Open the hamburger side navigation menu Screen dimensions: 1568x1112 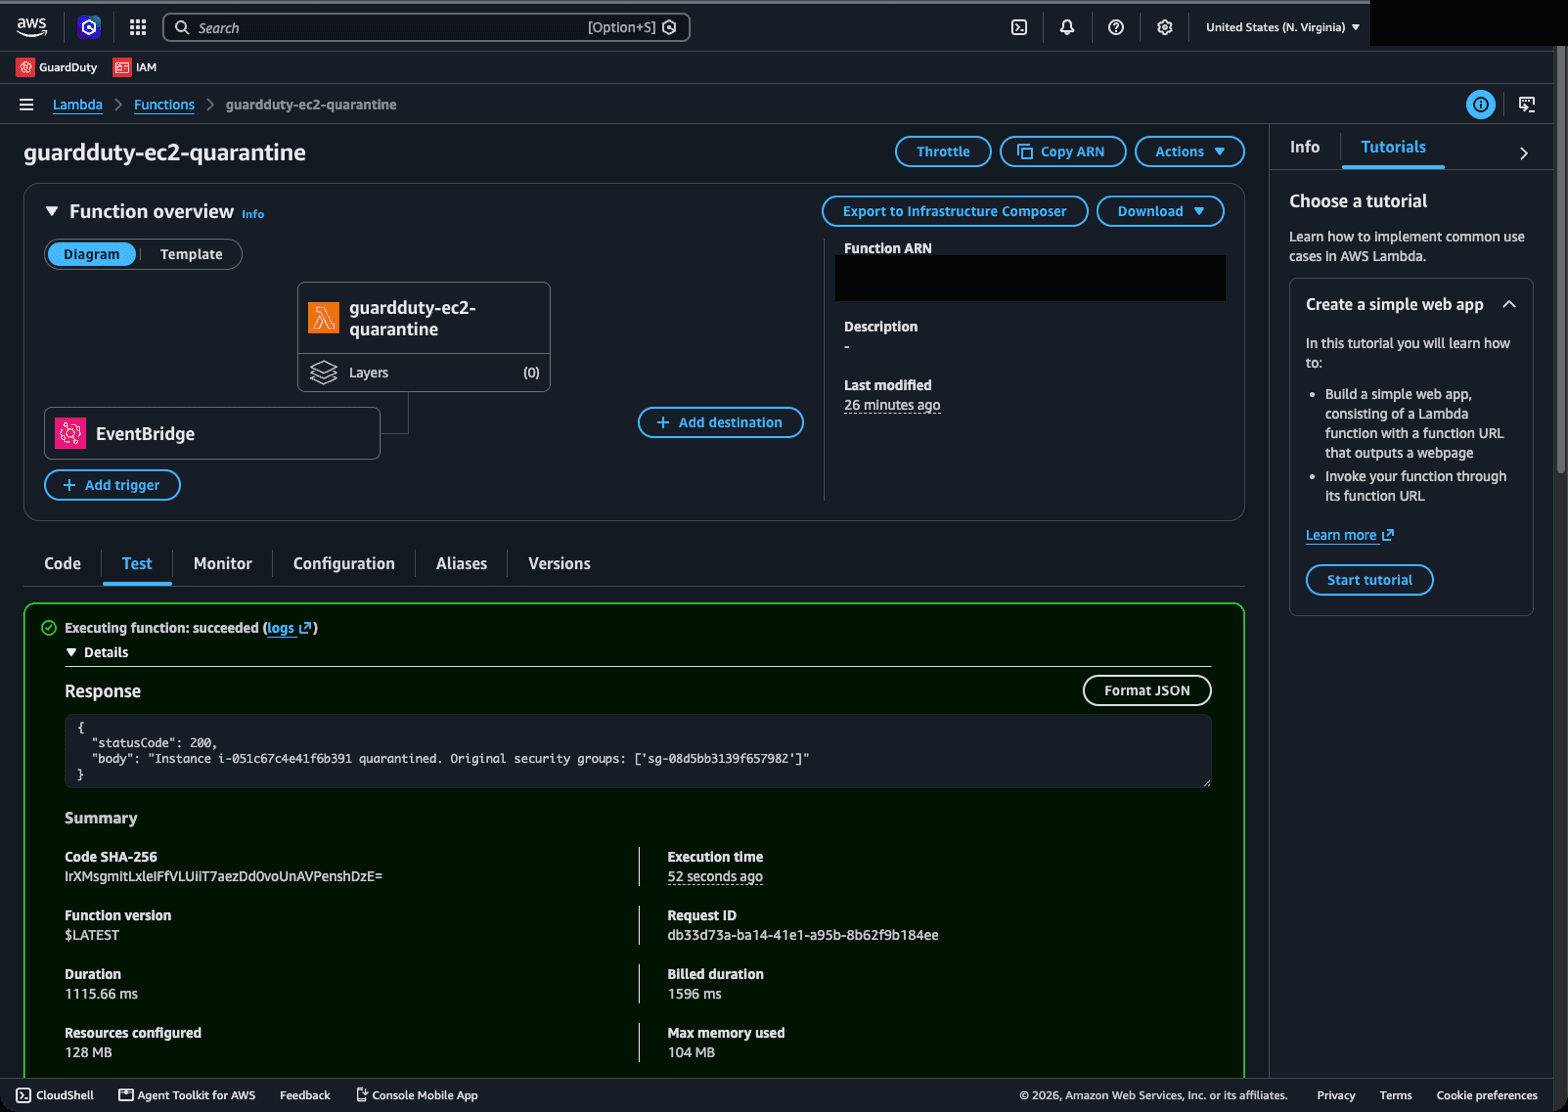coord(26,104)
